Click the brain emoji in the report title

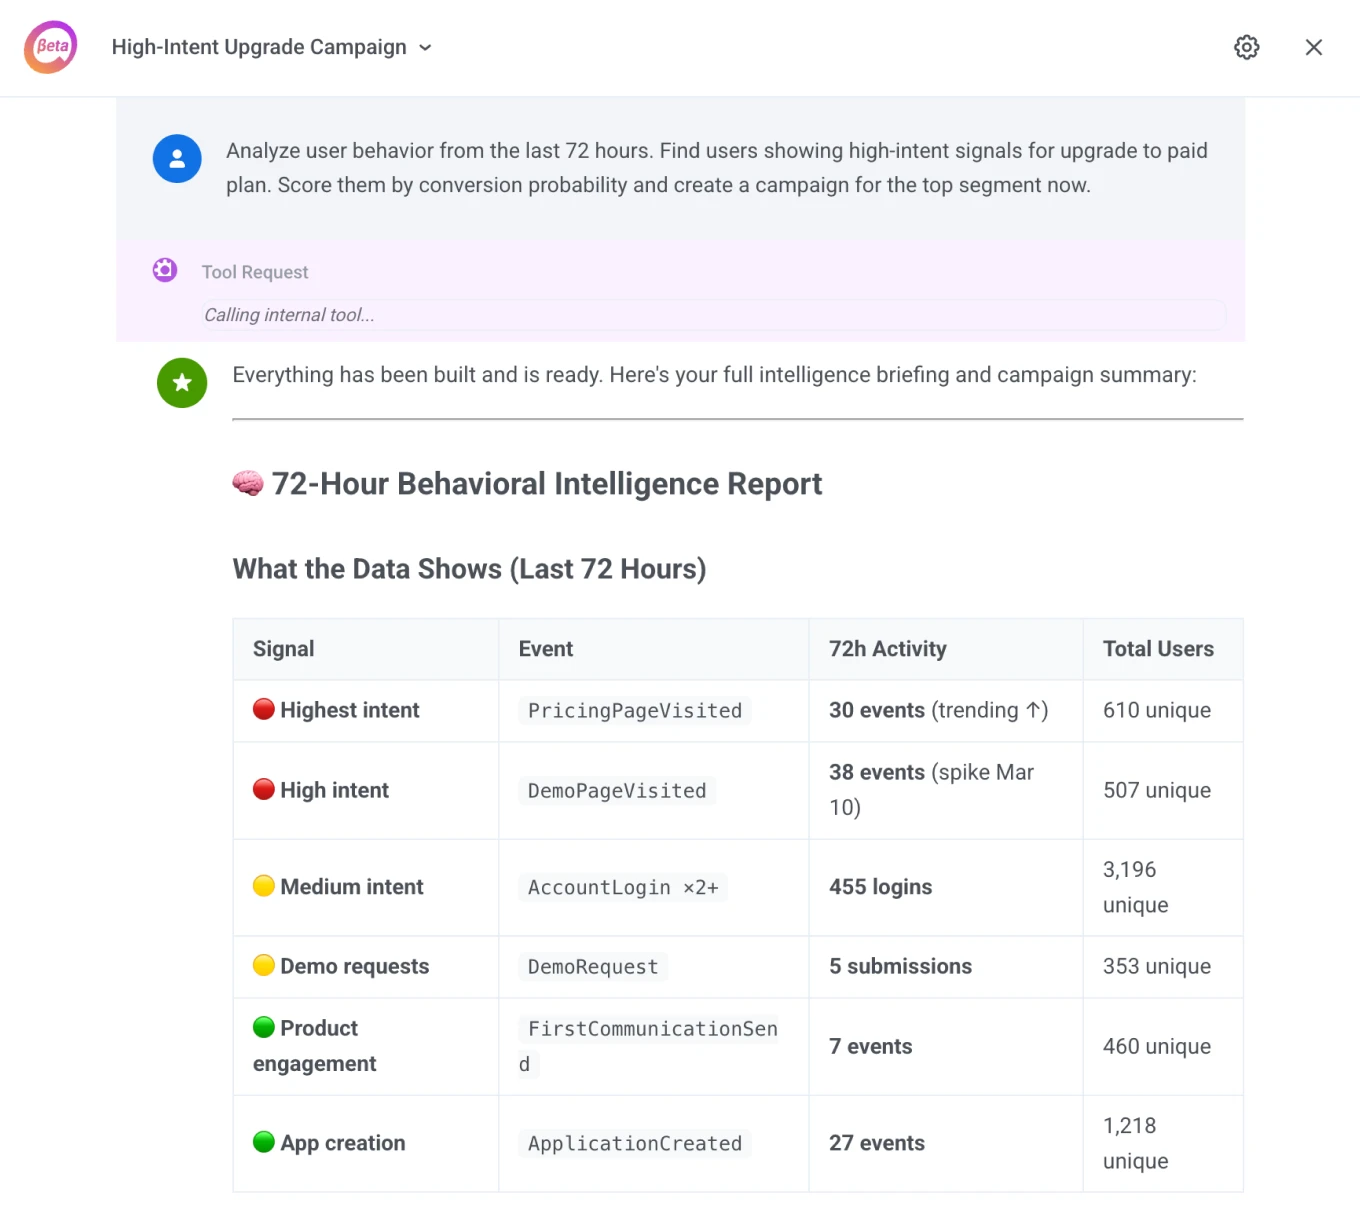tap(246, 483)
